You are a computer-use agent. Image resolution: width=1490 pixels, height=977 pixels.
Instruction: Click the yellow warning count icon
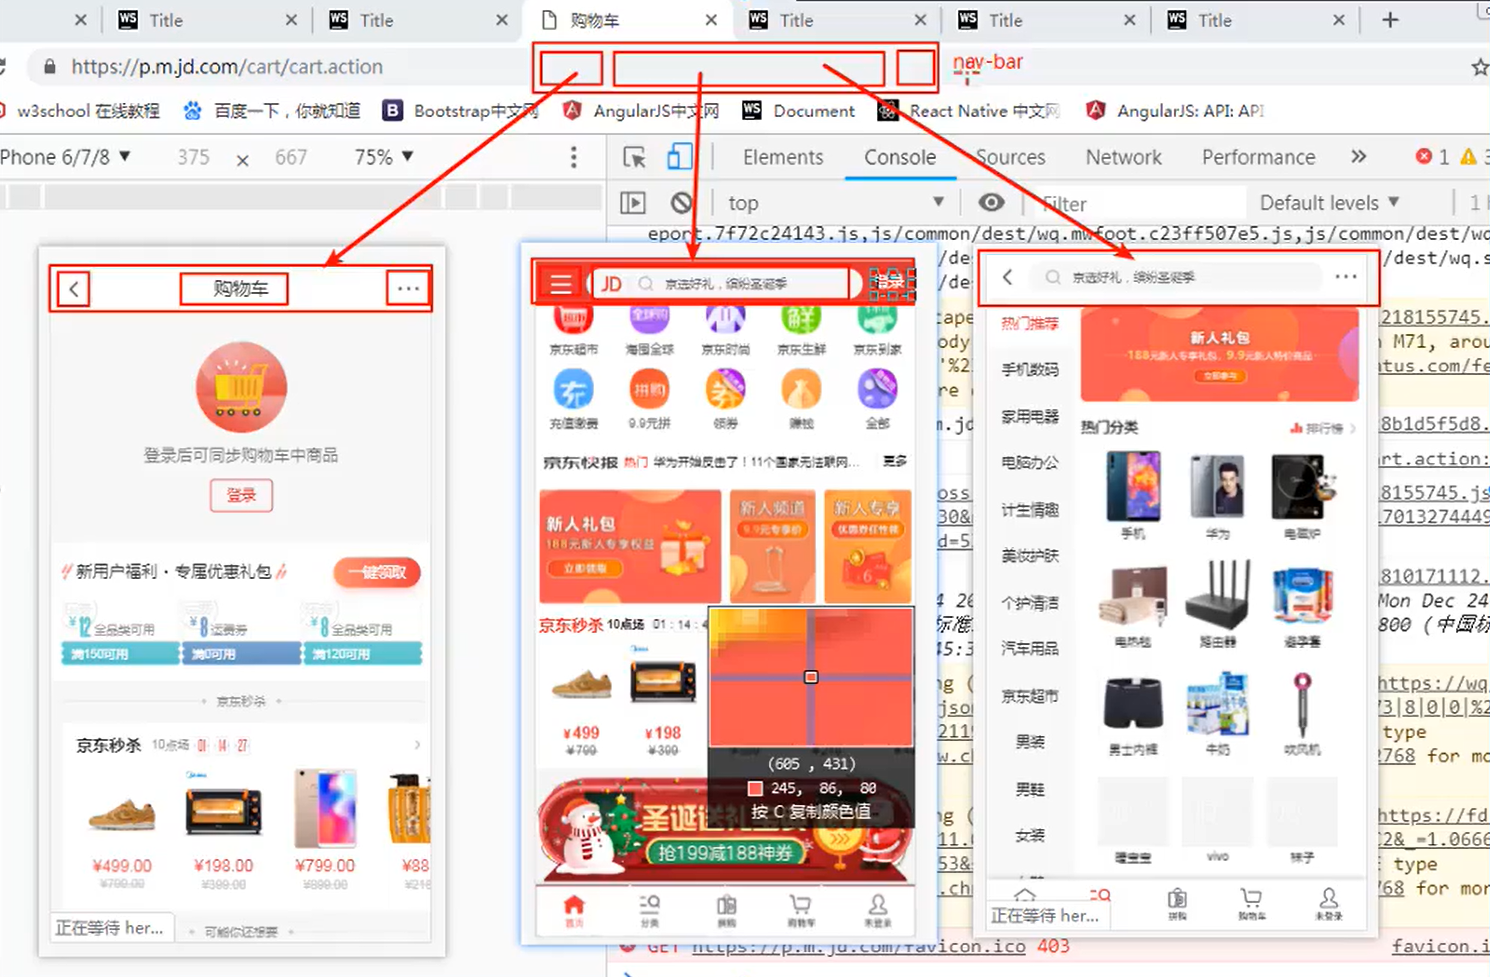(1468, 157)
